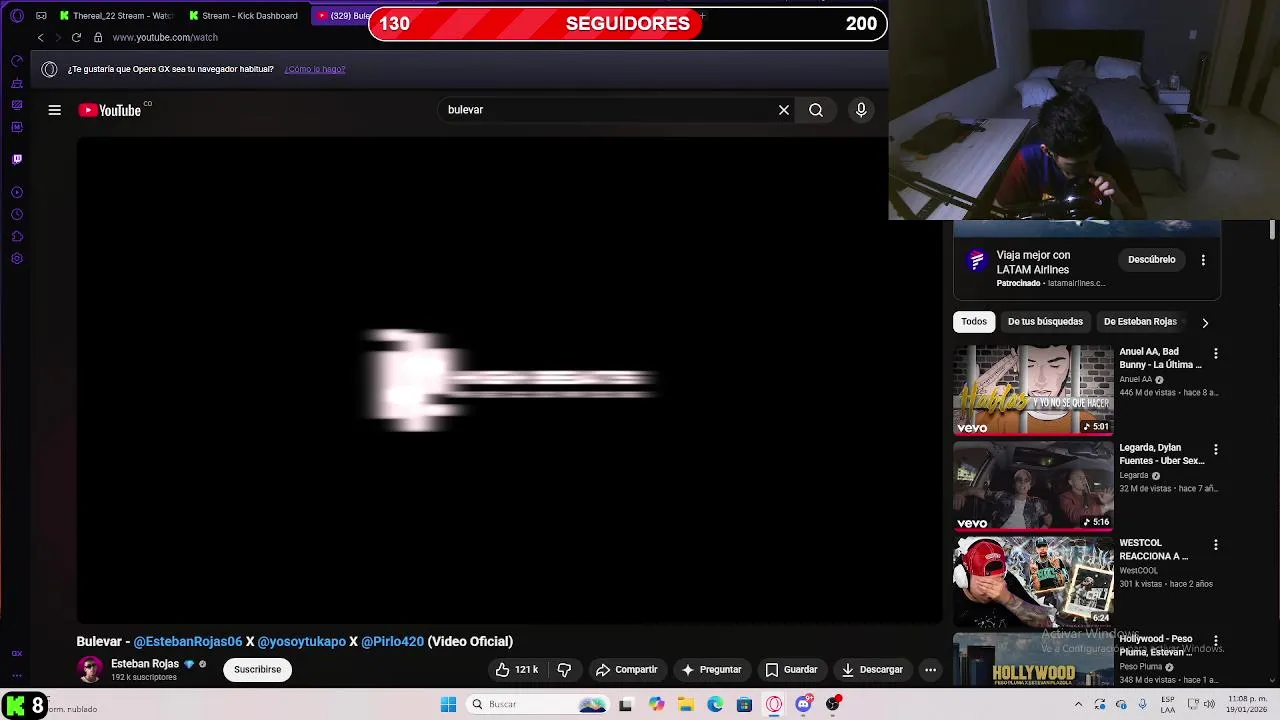Open Compartir share dialog

[x=626, y=670]
